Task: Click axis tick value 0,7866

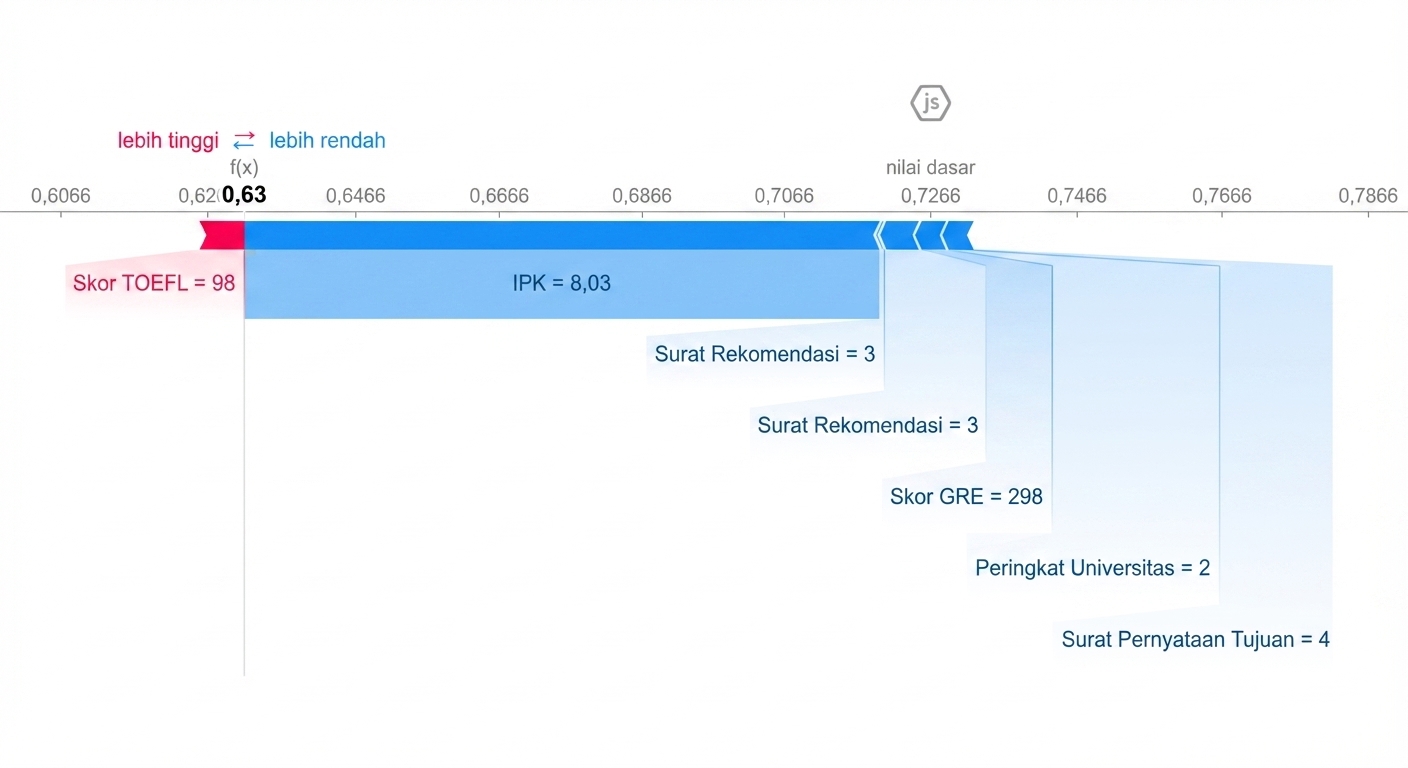Action: pyautogui.click(x=1368, y=196)
